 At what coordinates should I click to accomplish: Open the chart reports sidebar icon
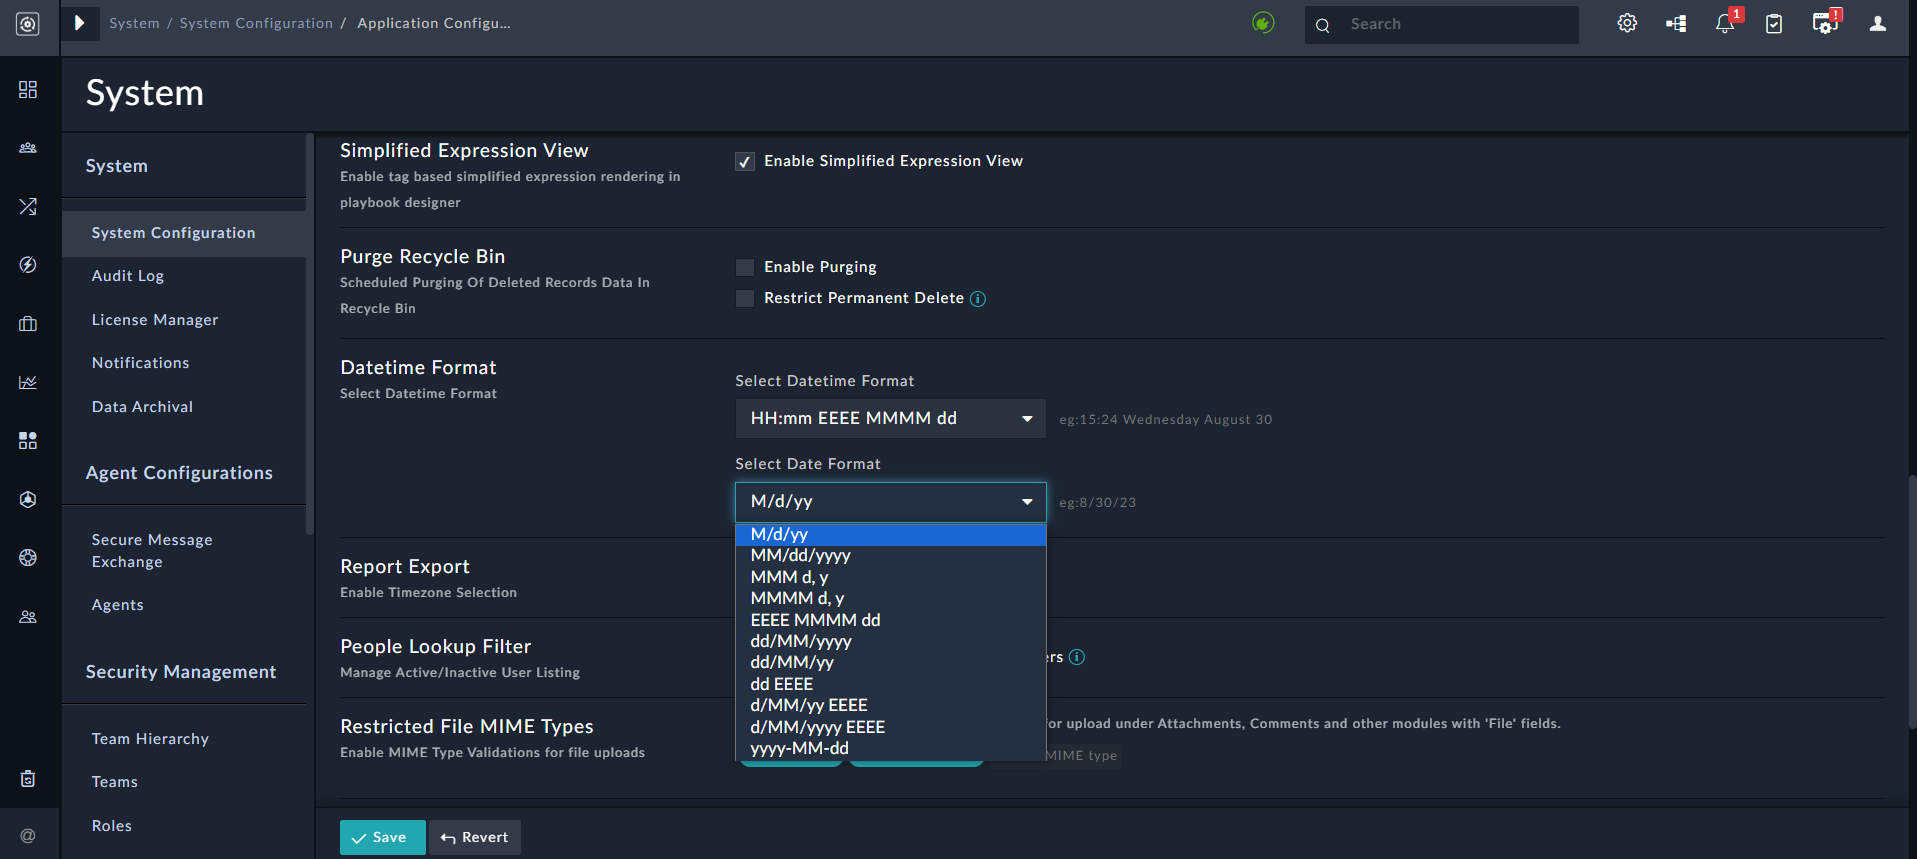coord(28,382)
